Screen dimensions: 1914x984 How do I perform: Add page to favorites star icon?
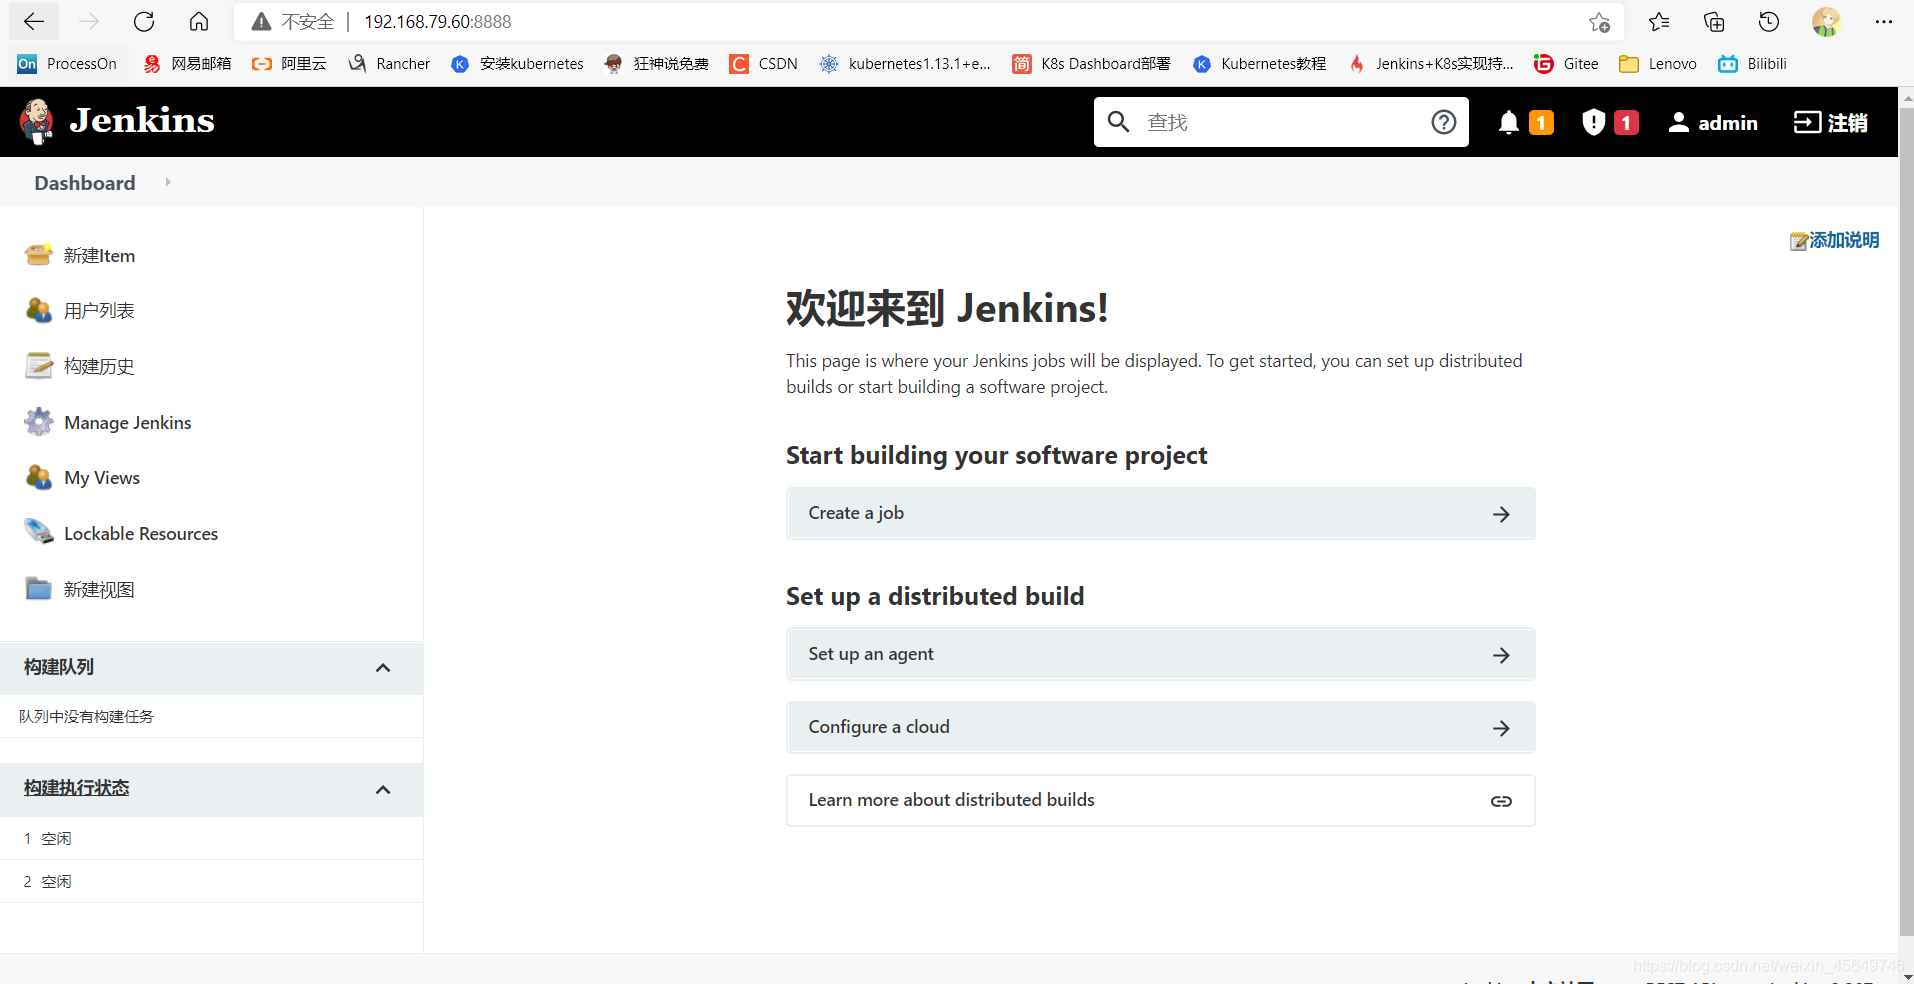tap(1599, 22)
